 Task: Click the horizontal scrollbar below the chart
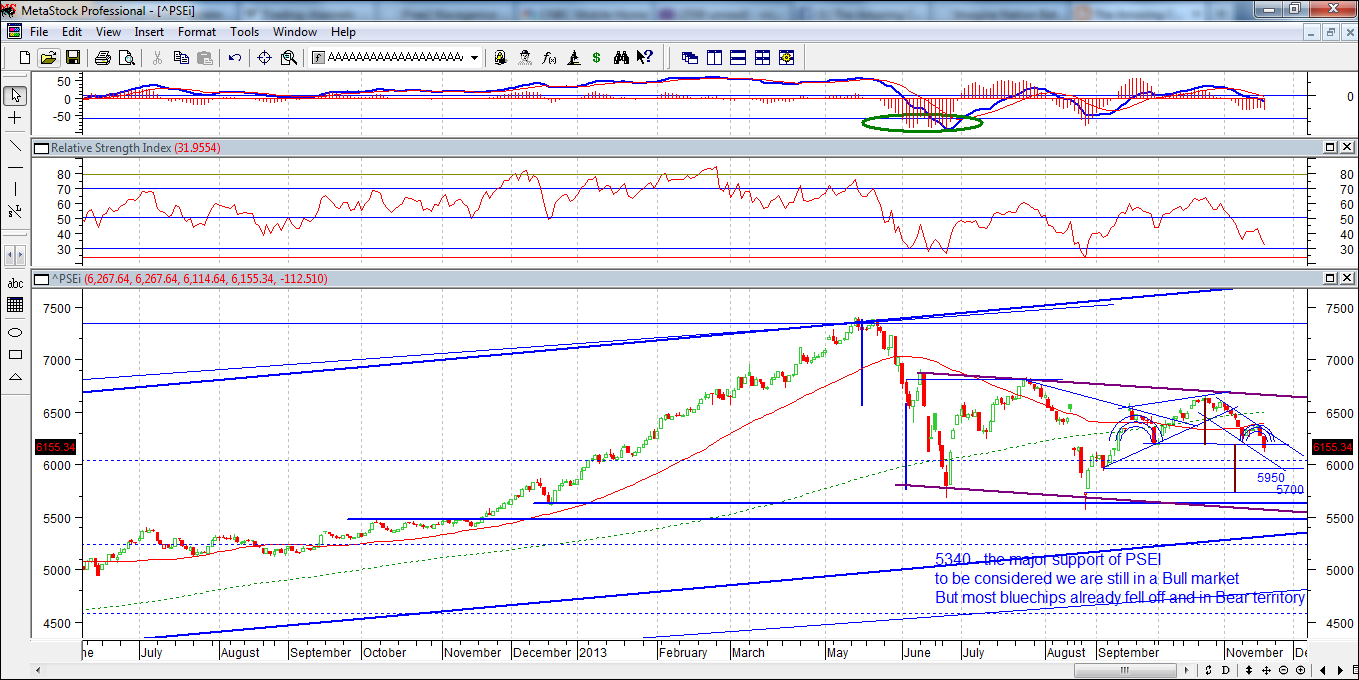(1126, 668)
